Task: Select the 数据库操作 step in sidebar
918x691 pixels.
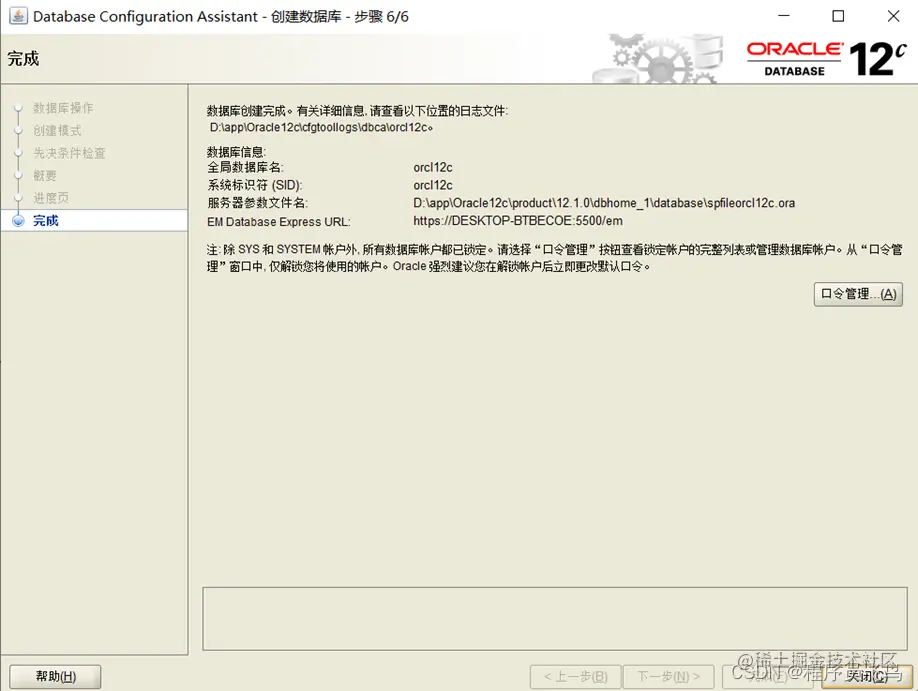Action: [x=63, y=108]
